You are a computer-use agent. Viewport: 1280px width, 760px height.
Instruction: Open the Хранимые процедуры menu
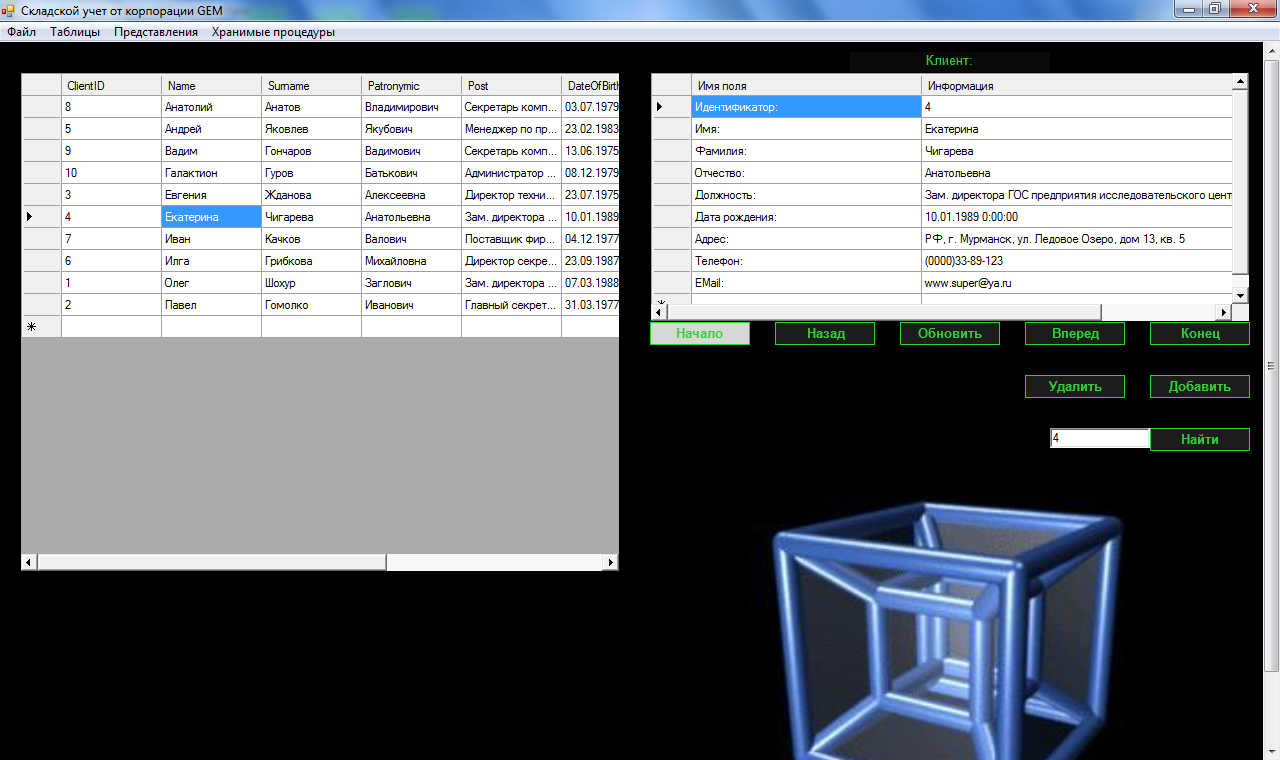pyautogui.click(x=273, y=32)
